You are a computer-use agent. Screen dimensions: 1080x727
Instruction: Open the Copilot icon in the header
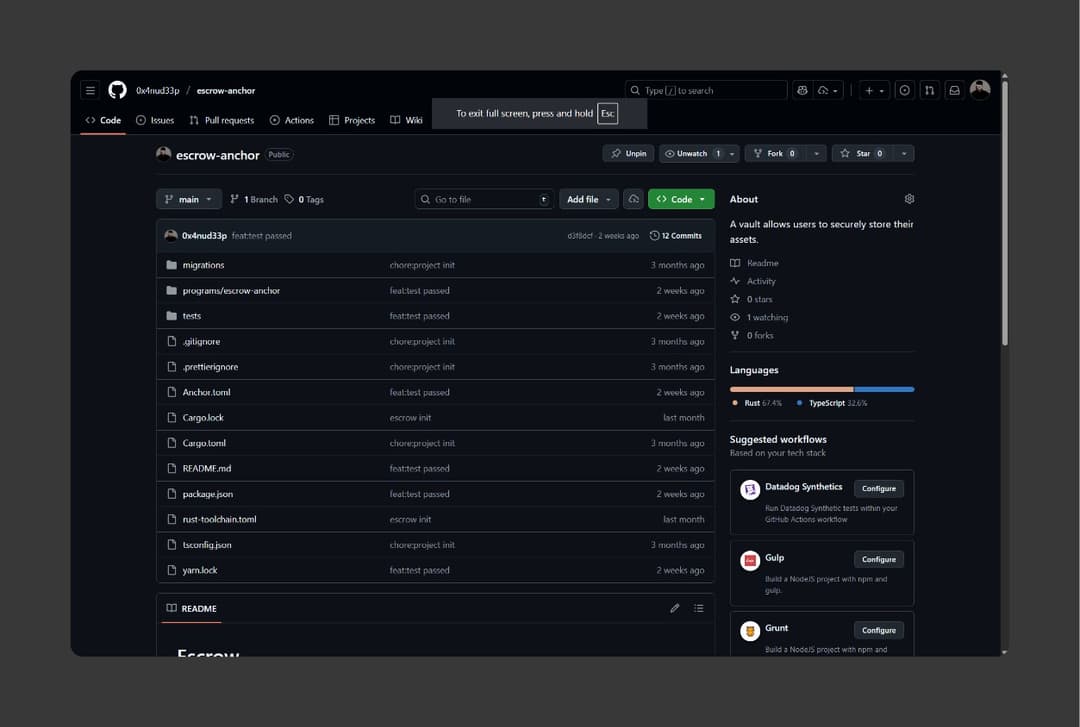click(x=802, y=90)
